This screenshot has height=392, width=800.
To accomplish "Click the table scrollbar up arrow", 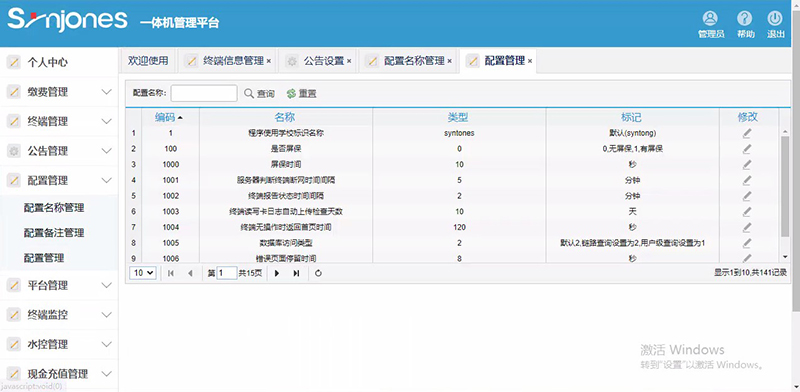I will 786,131.
